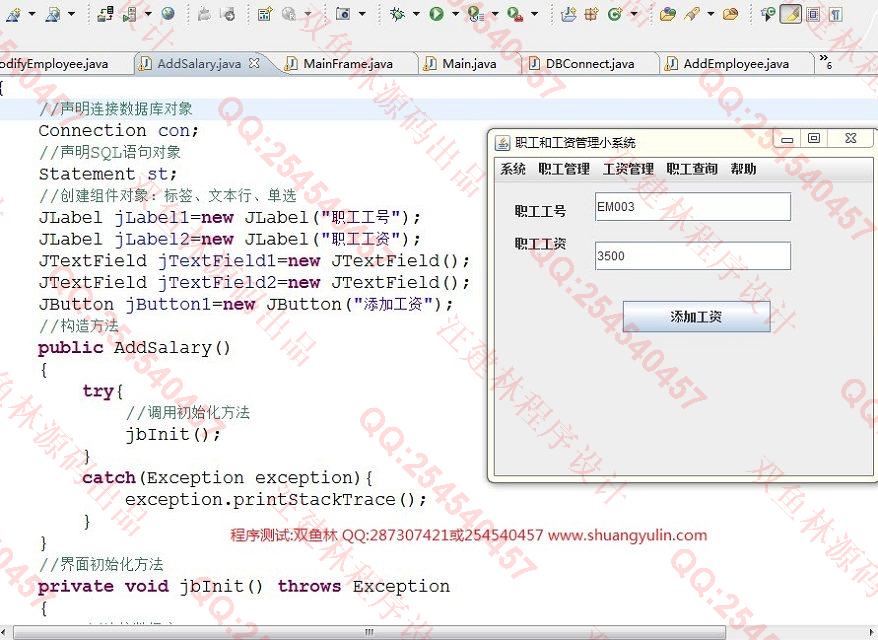The width and height of the screenshot is (878, 640).
Task: Click the editor horizontal scrollbar thumb
Action: click(370, 632)
